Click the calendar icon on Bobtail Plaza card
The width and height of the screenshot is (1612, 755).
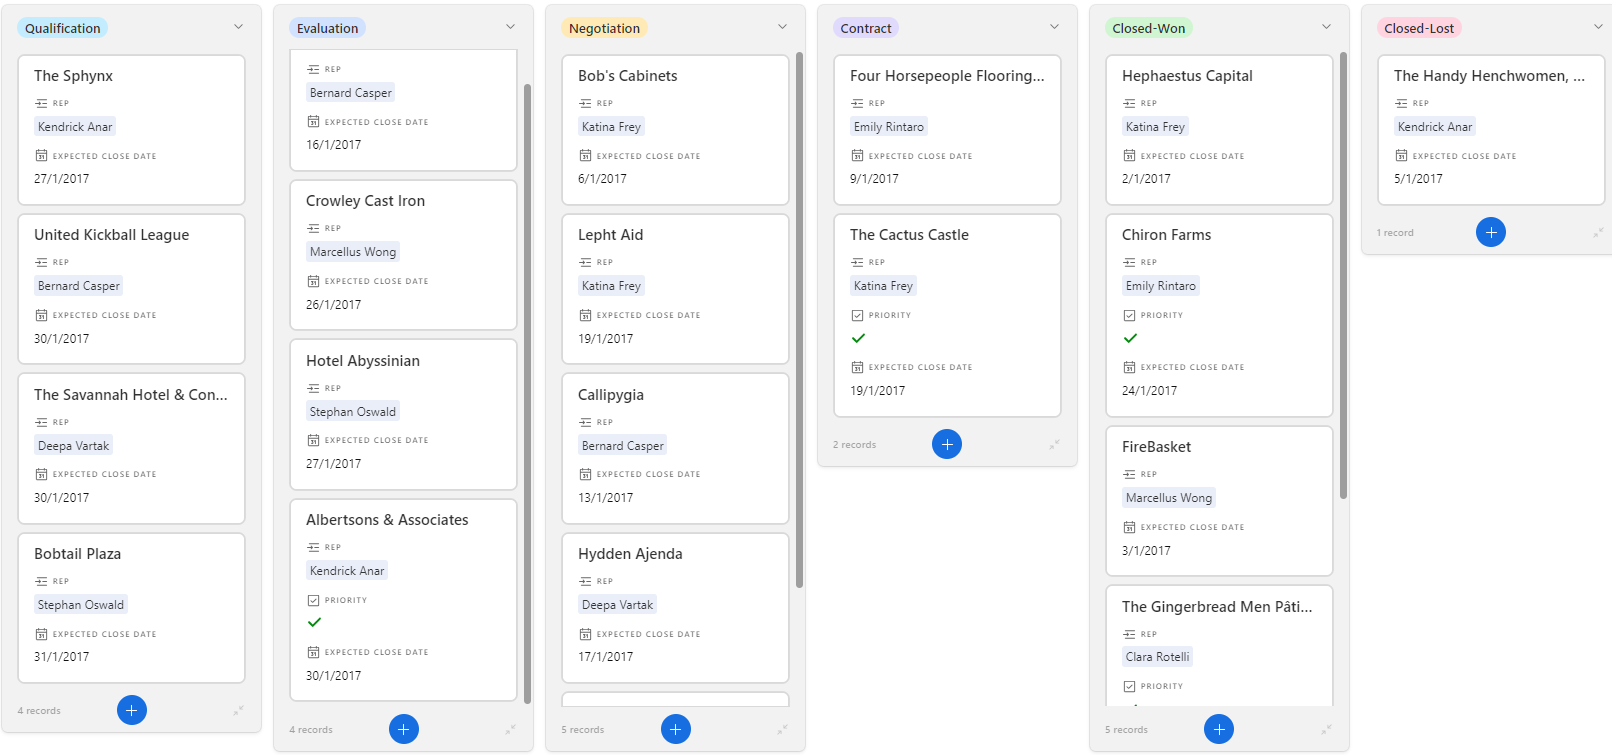coord(41,634)
